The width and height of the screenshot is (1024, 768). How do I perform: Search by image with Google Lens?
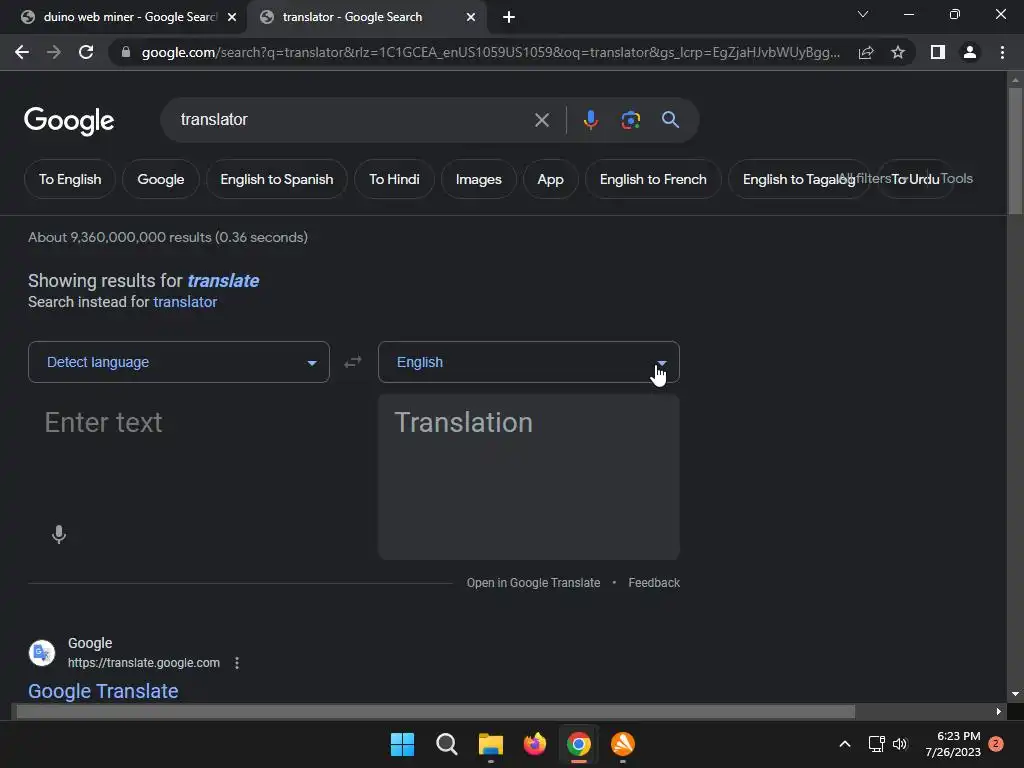630,120
